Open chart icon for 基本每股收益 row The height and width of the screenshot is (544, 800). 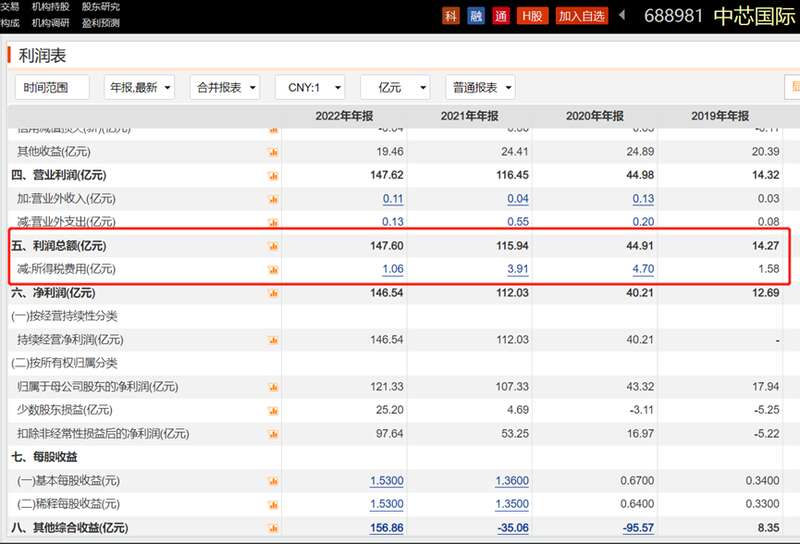point(273,481)
